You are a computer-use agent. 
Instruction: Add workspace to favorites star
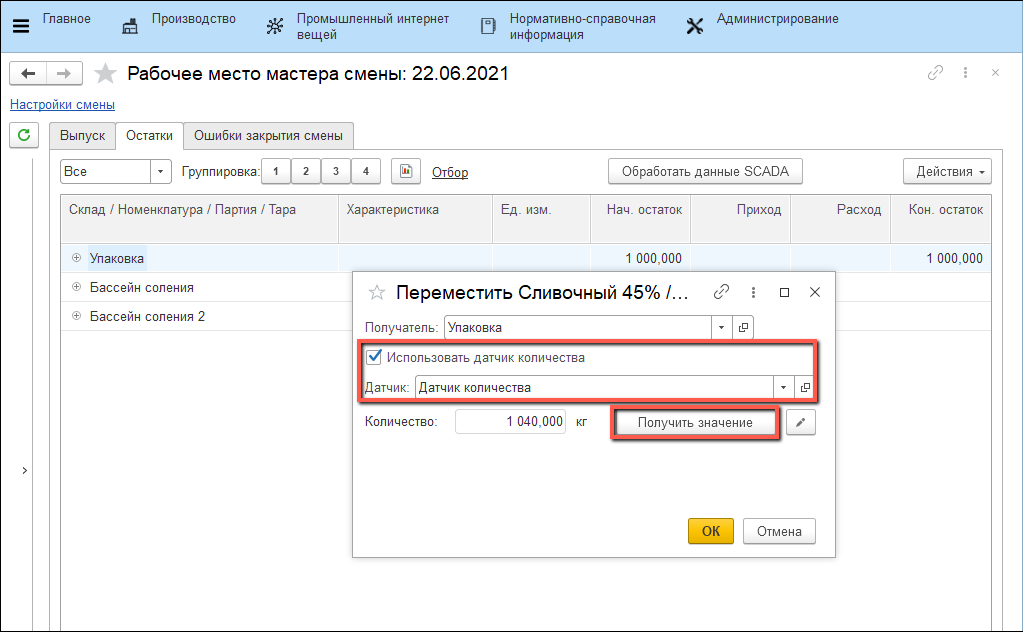[x=105, y=74]
